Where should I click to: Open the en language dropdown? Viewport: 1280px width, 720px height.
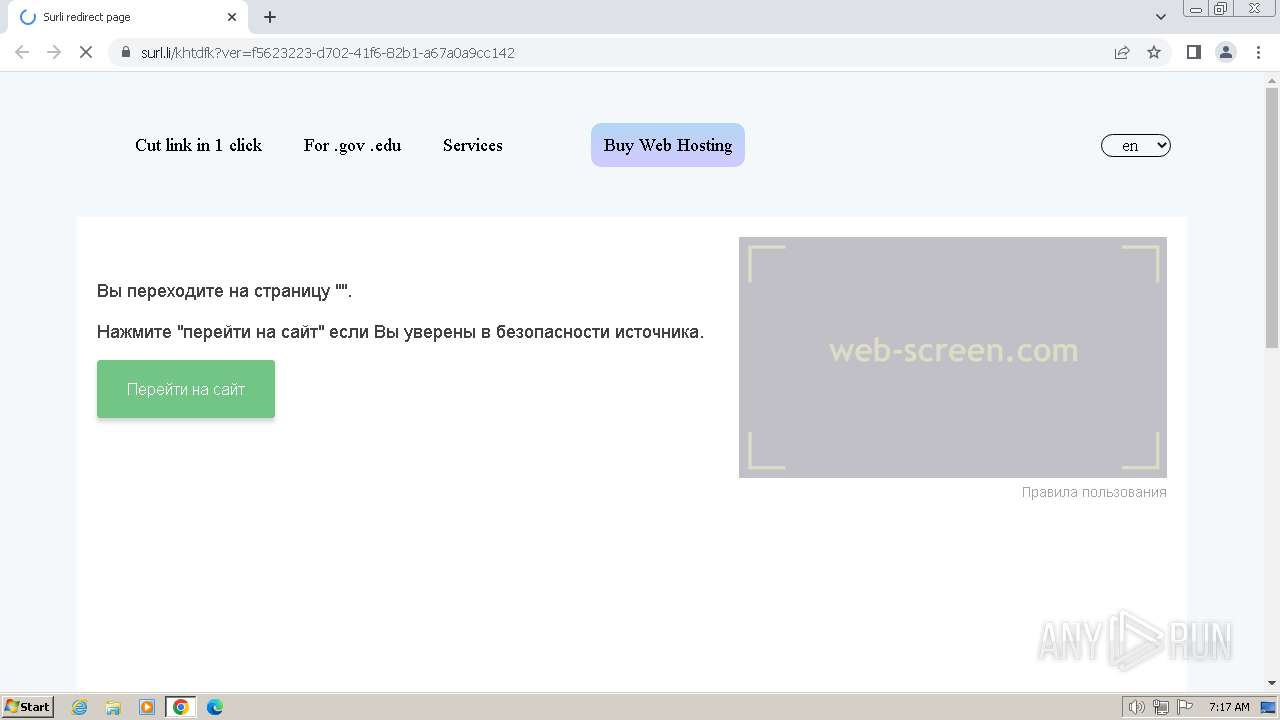pos(1136,146)
